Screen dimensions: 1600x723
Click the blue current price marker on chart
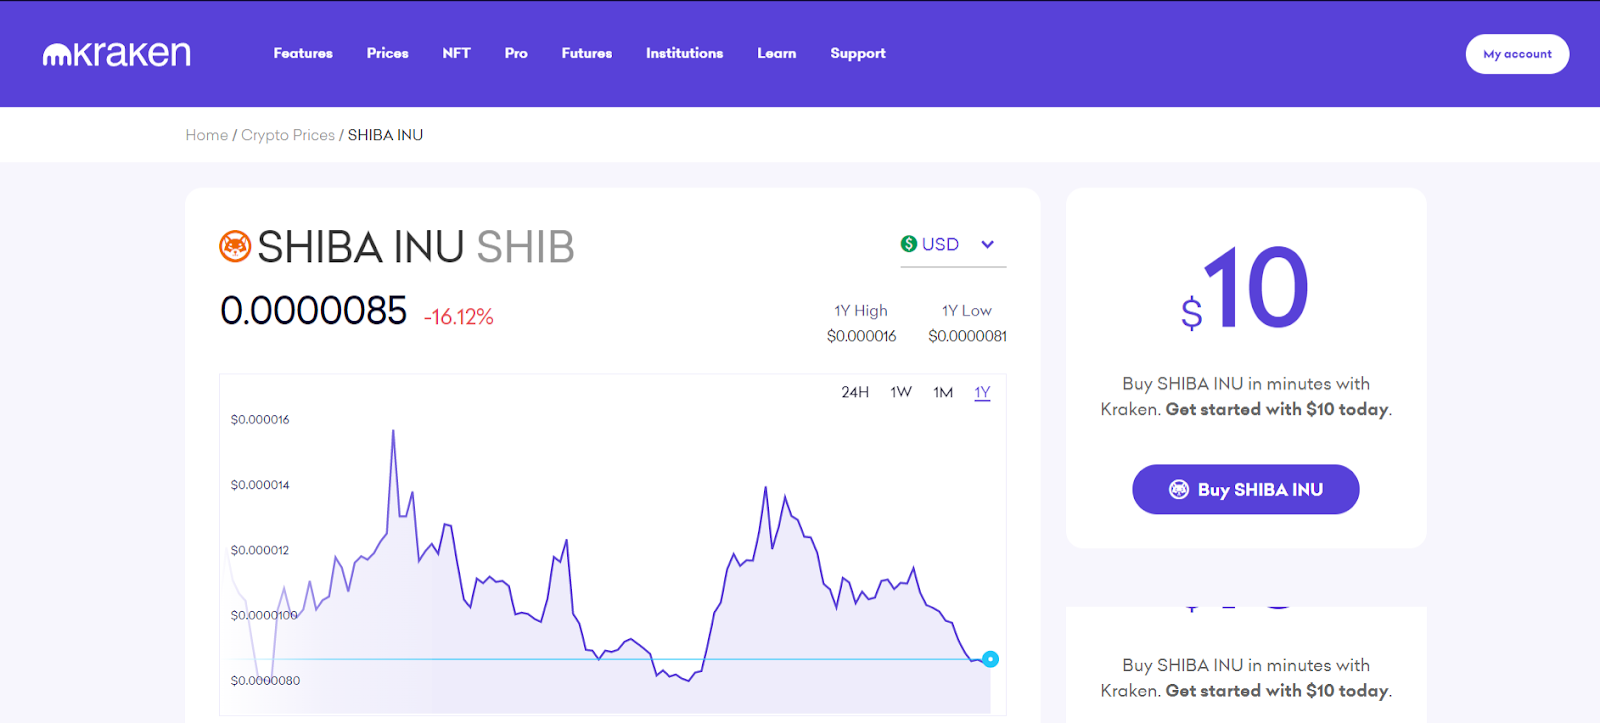tap(990, 659)
